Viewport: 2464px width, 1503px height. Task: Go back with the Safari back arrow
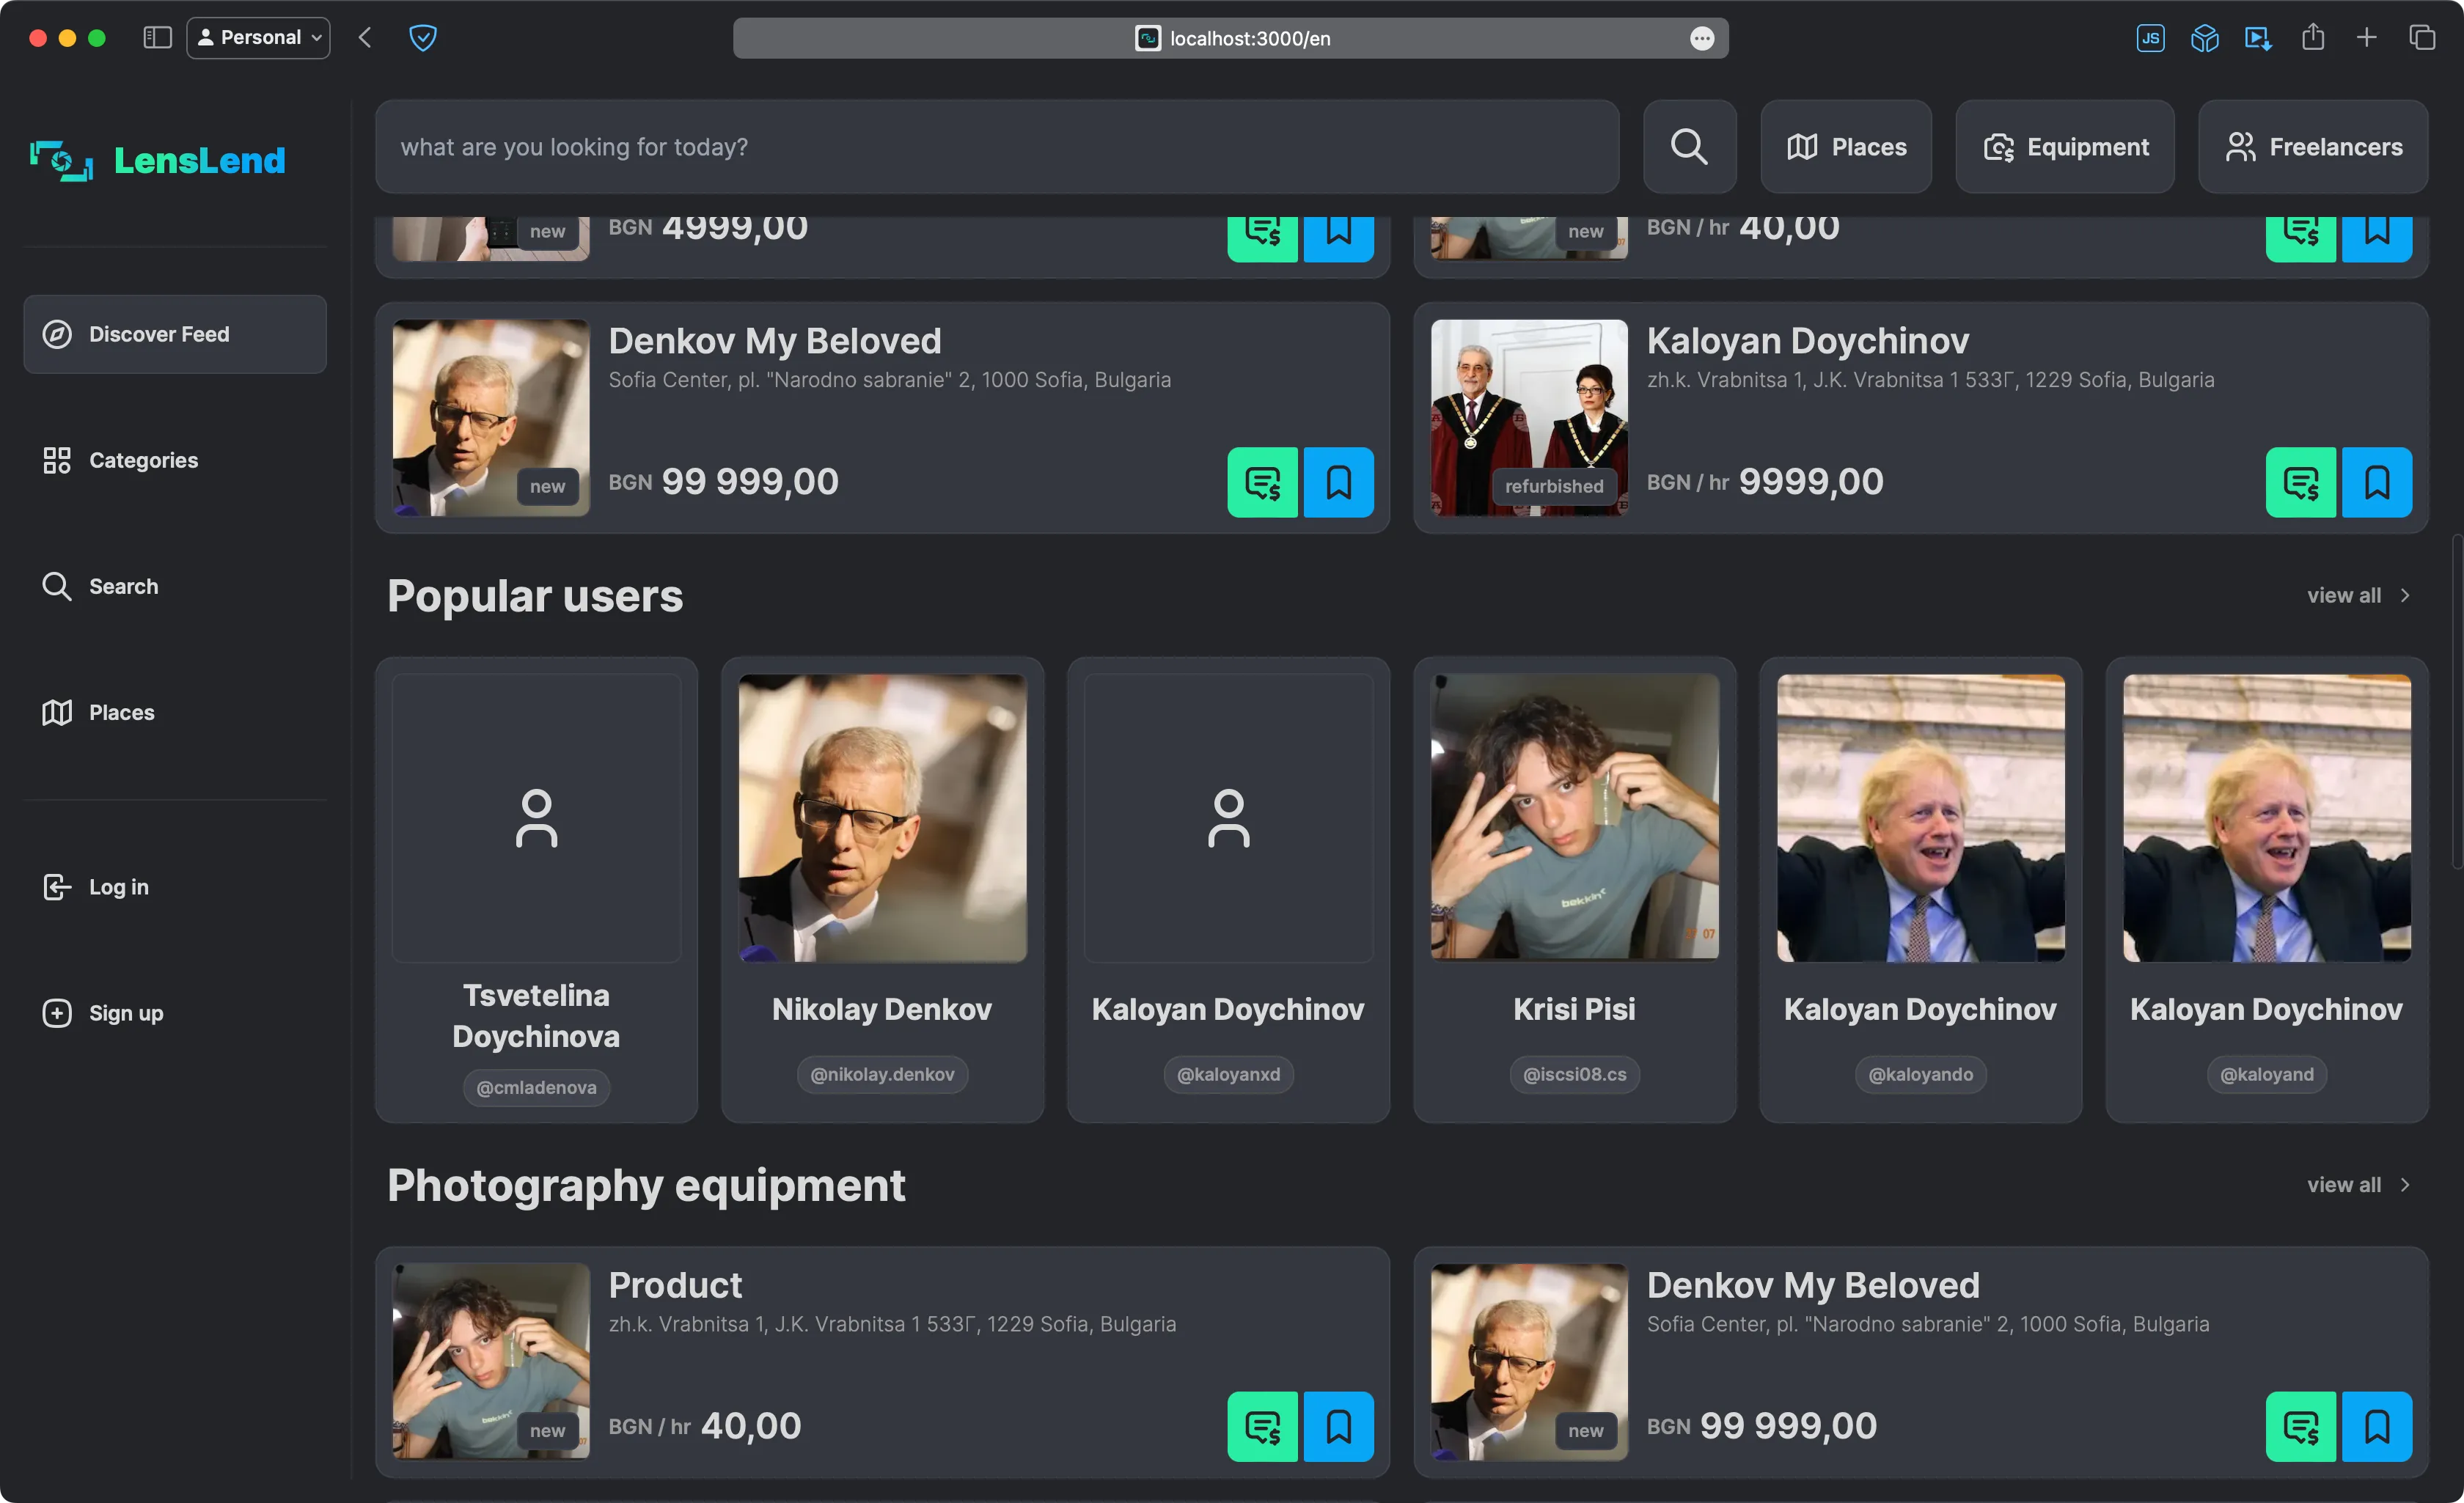pos(365,38)
